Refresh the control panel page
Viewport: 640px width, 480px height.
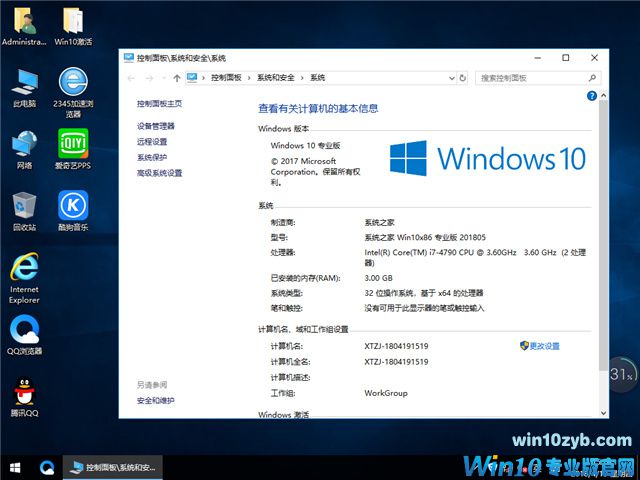point(462,78)
